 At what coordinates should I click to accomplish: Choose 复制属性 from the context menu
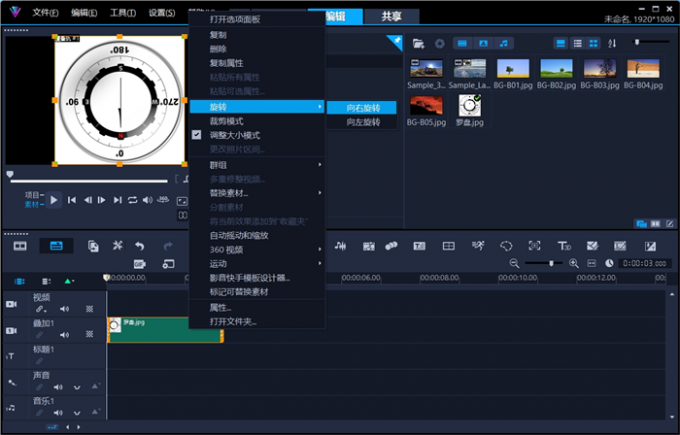pos(258,63)
